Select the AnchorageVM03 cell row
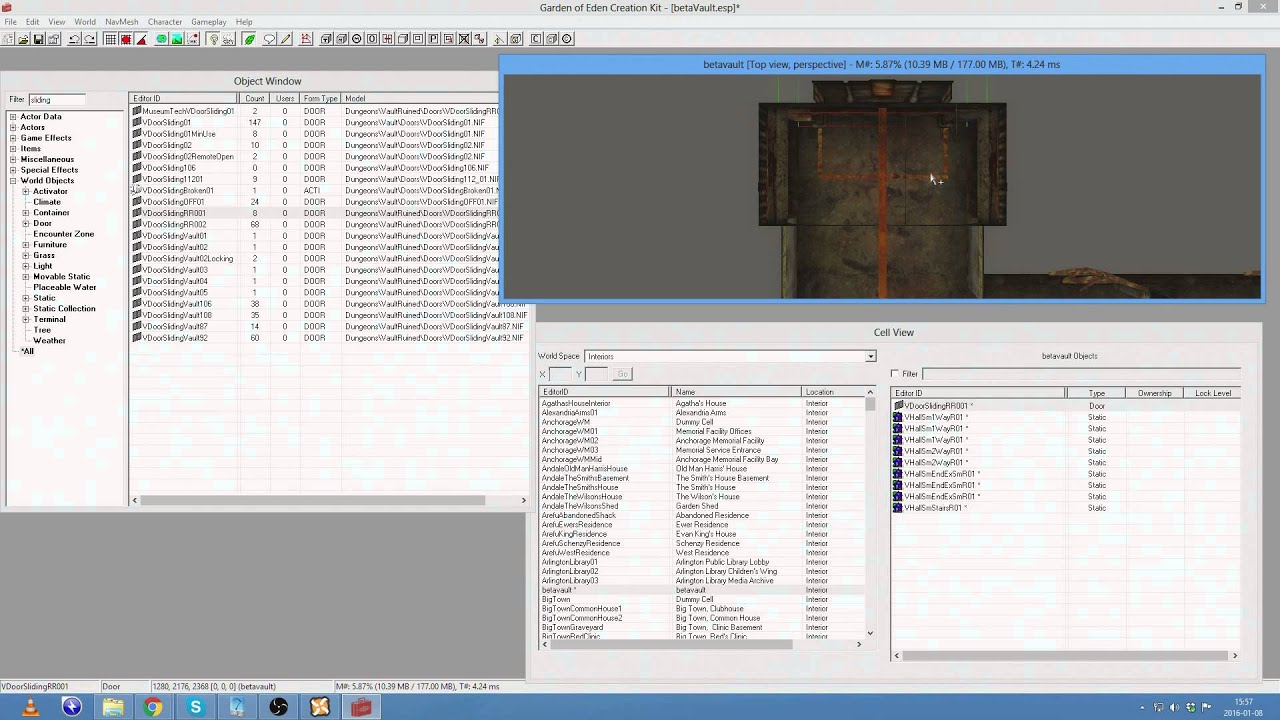The width and height of the screenshot is (1280, 720). pos(702,450)
